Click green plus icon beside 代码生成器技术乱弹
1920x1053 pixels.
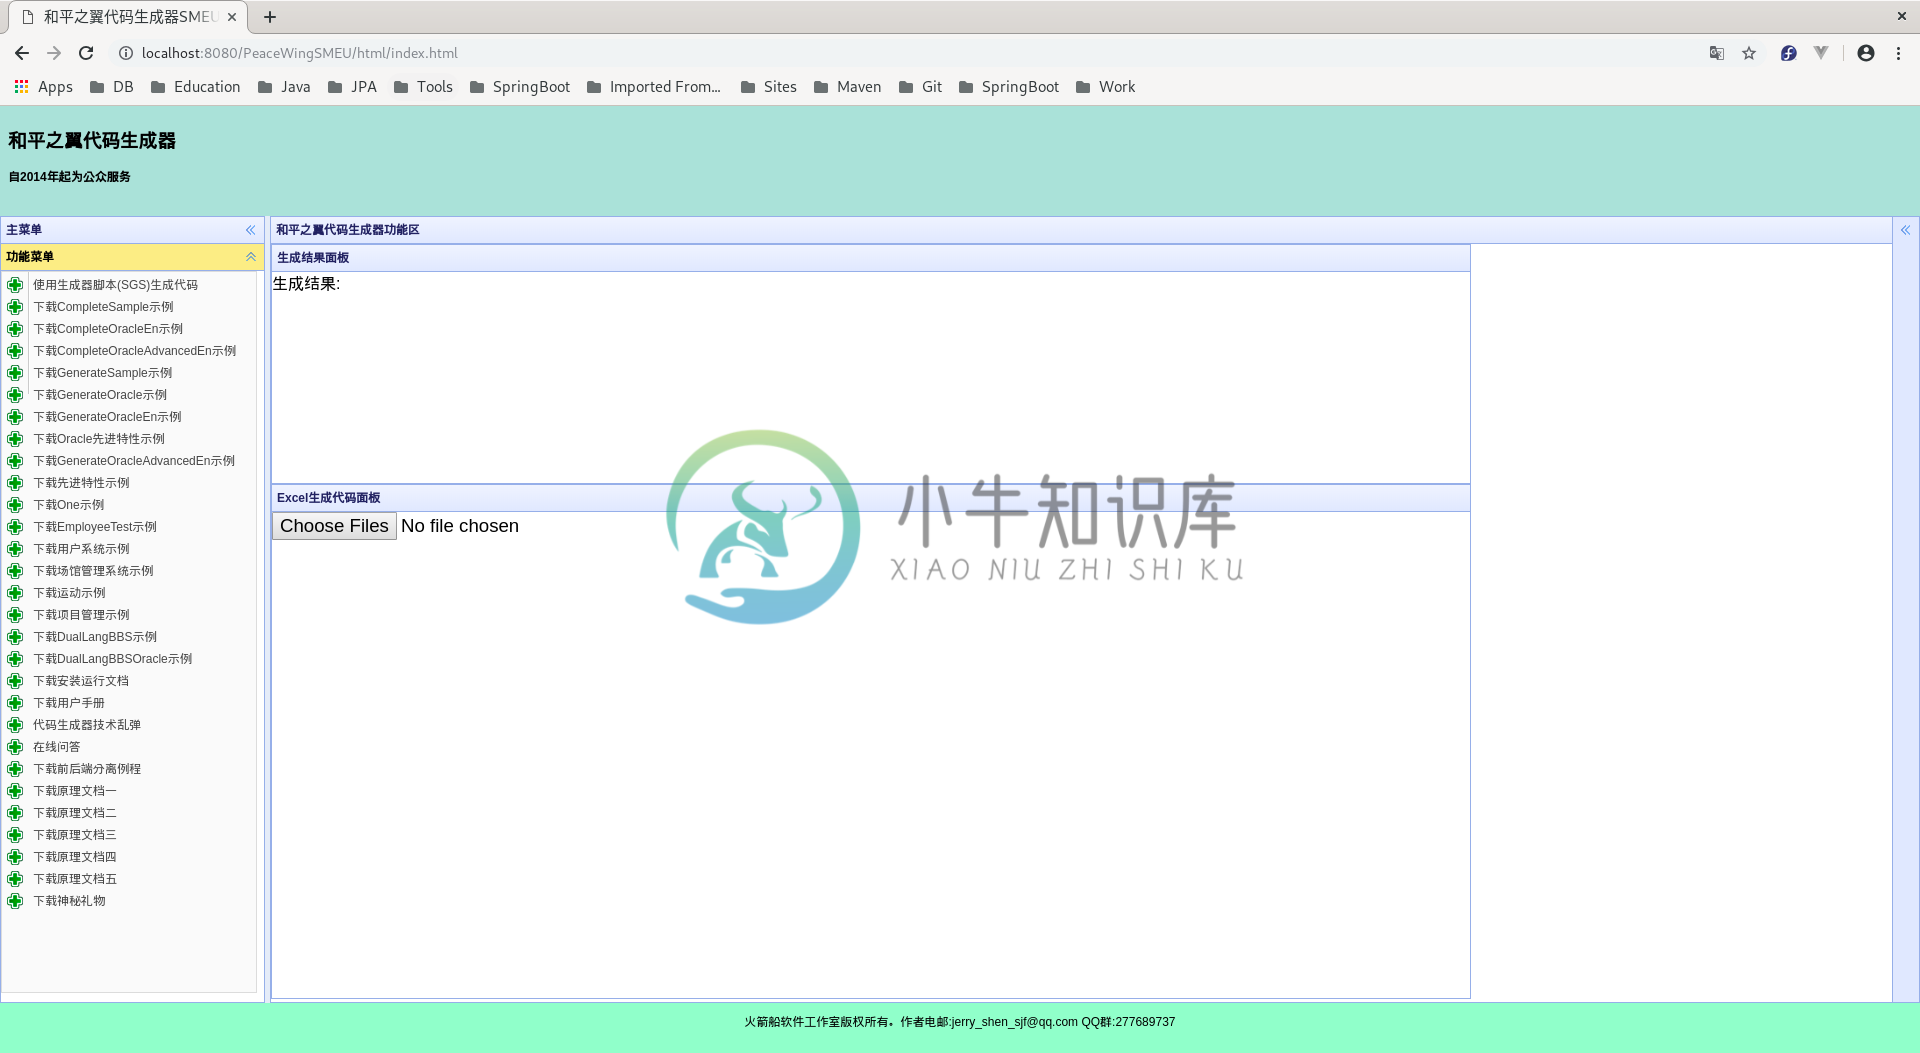15,725
